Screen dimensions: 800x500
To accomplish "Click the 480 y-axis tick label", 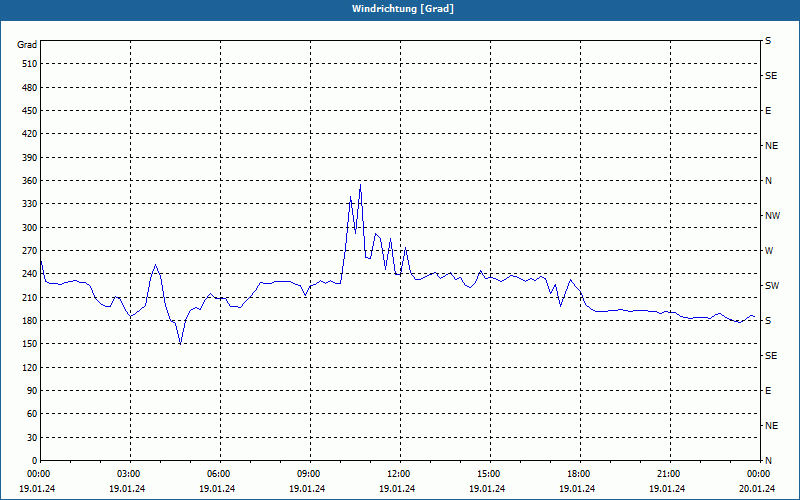I will [x=30, y=87].
